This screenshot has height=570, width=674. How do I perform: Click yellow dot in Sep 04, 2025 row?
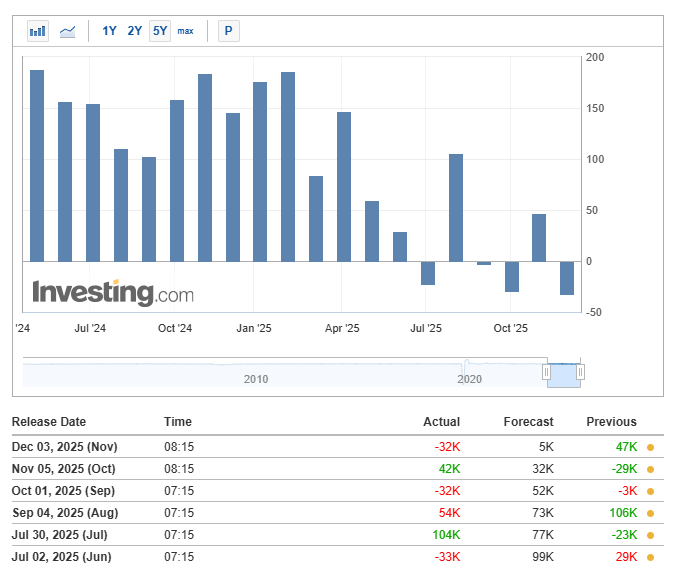(650, 513)
